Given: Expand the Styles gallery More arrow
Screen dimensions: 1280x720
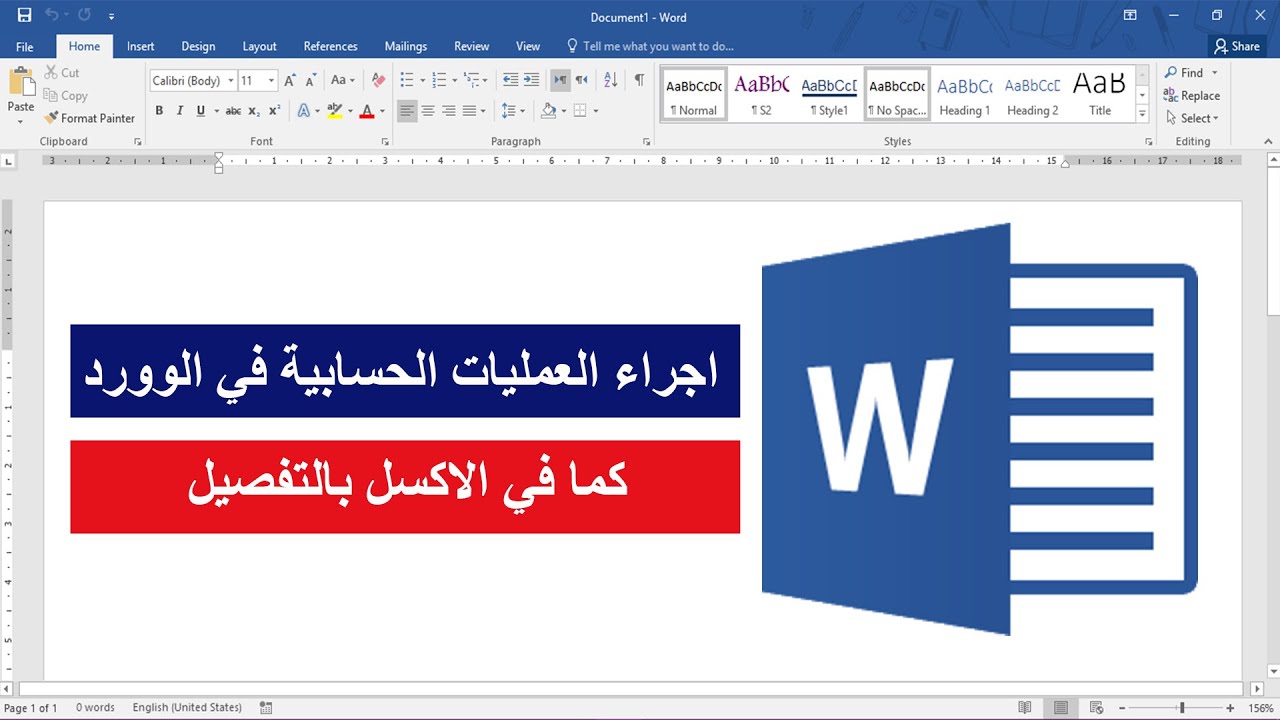Looking at the screenshot, I should click(1142, 115).
